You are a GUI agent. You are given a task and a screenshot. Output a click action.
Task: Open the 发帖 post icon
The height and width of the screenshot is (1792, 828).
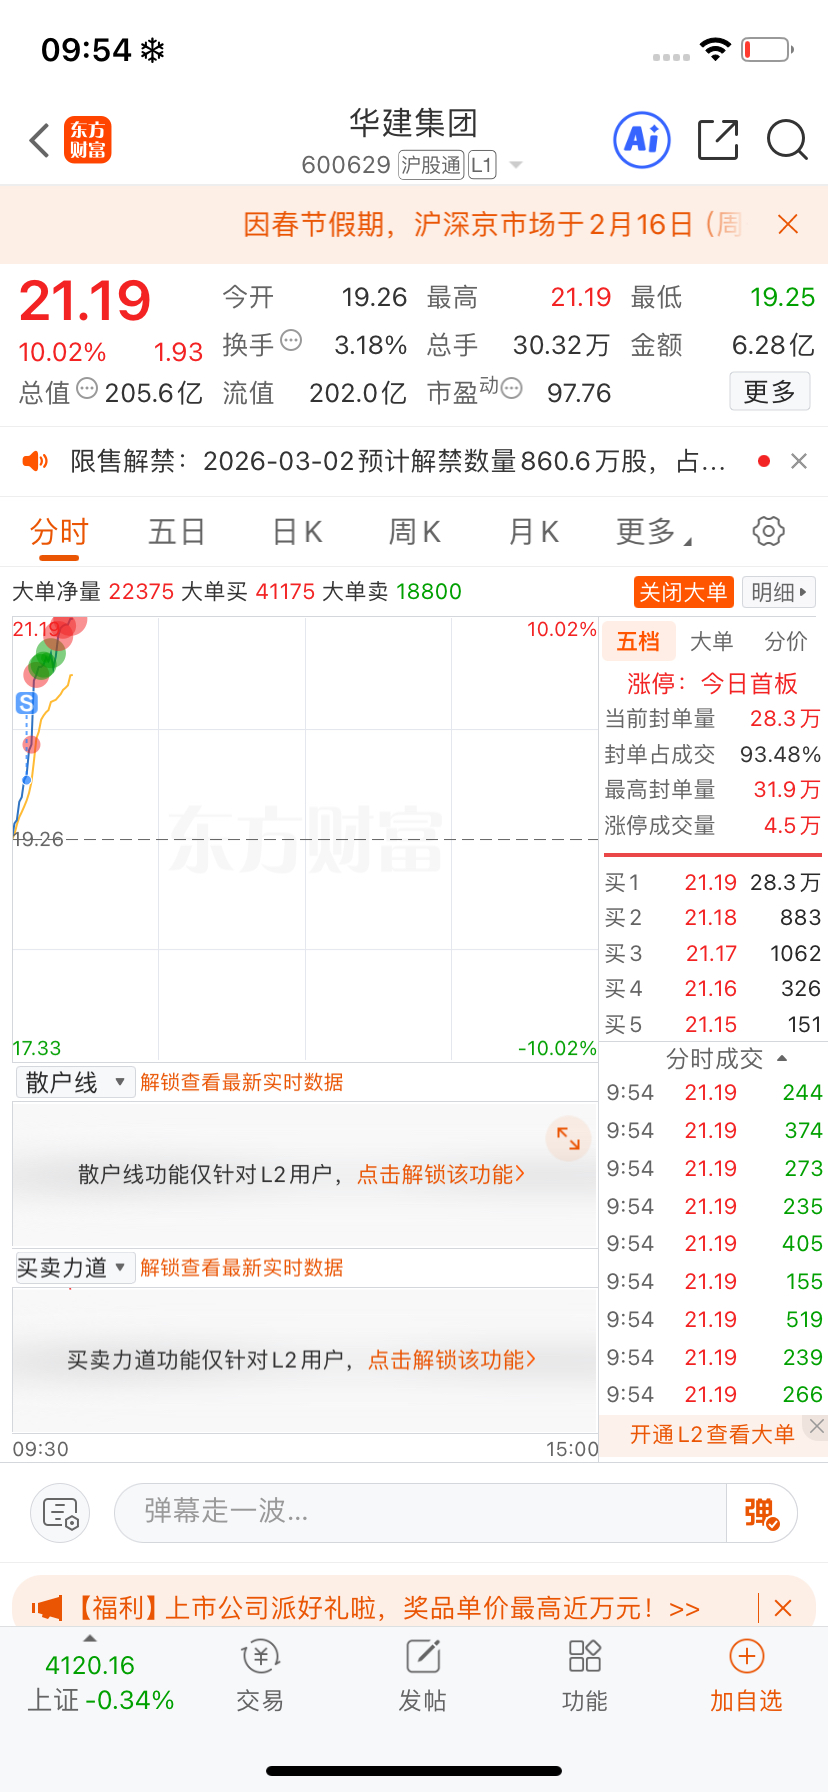pos(422,1676)
